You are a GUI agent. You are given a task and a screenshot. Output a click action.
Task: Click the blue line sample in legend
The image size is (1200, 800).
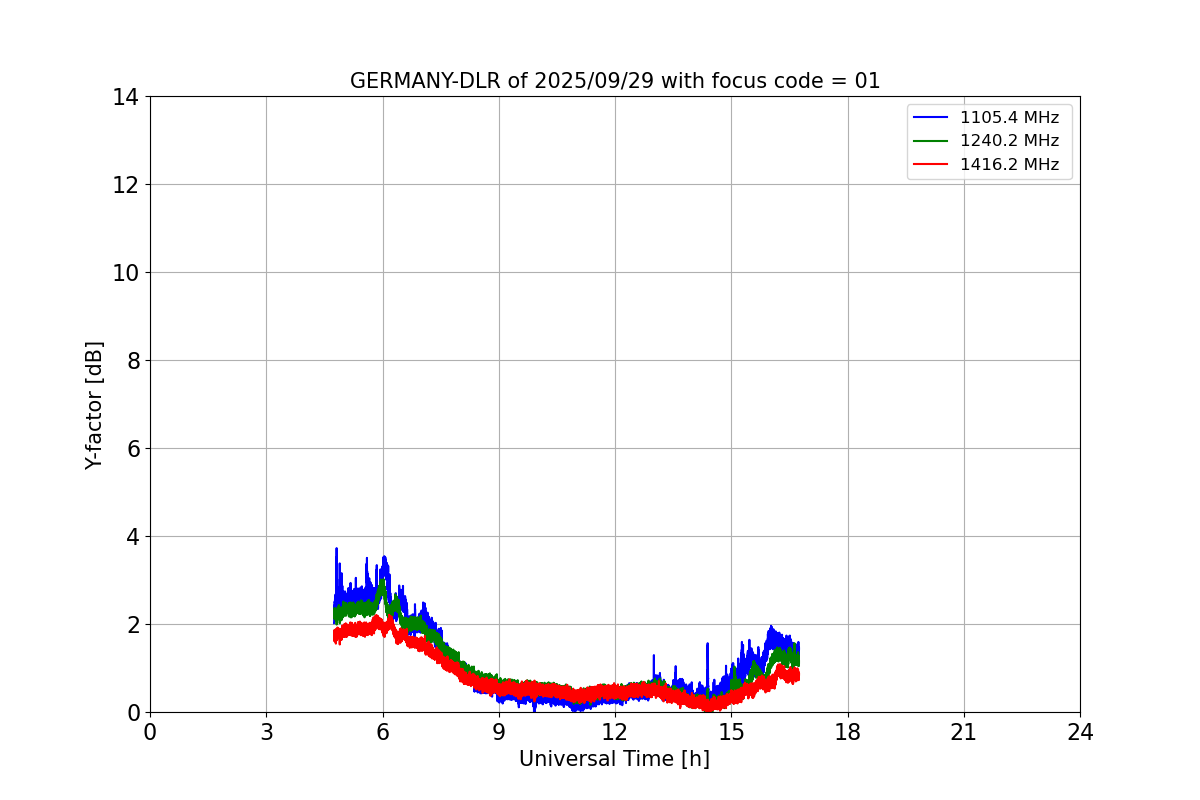(x=931, y=118)
